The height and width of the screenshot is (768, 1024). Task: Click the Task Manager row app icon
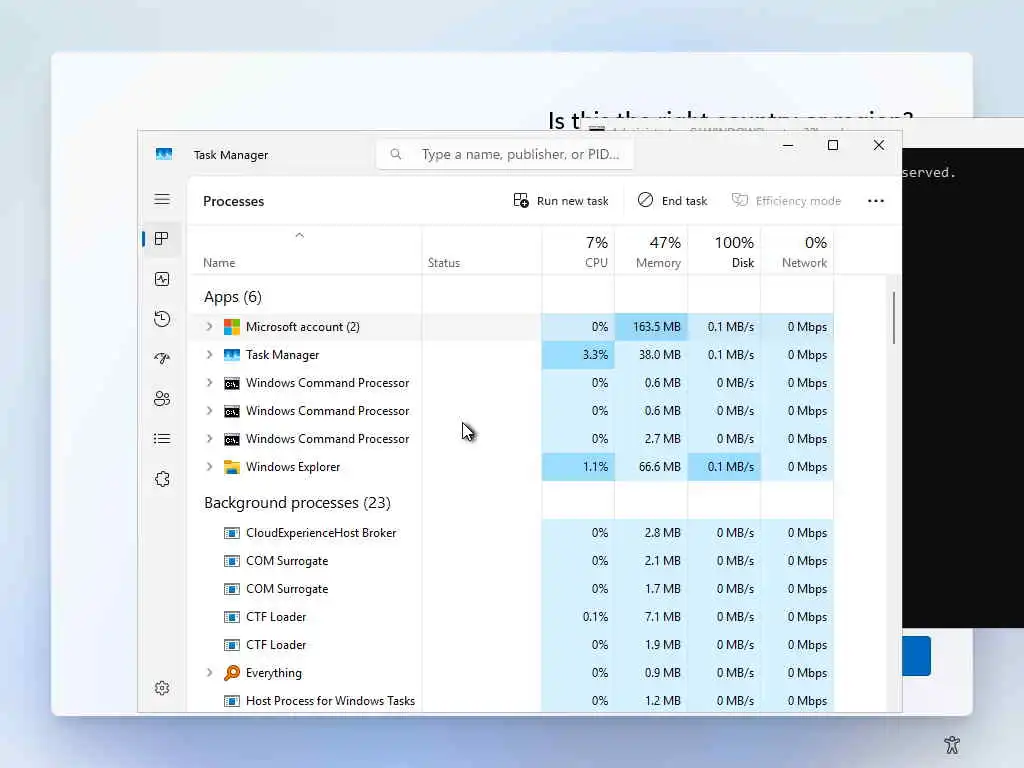click(231, 355)
